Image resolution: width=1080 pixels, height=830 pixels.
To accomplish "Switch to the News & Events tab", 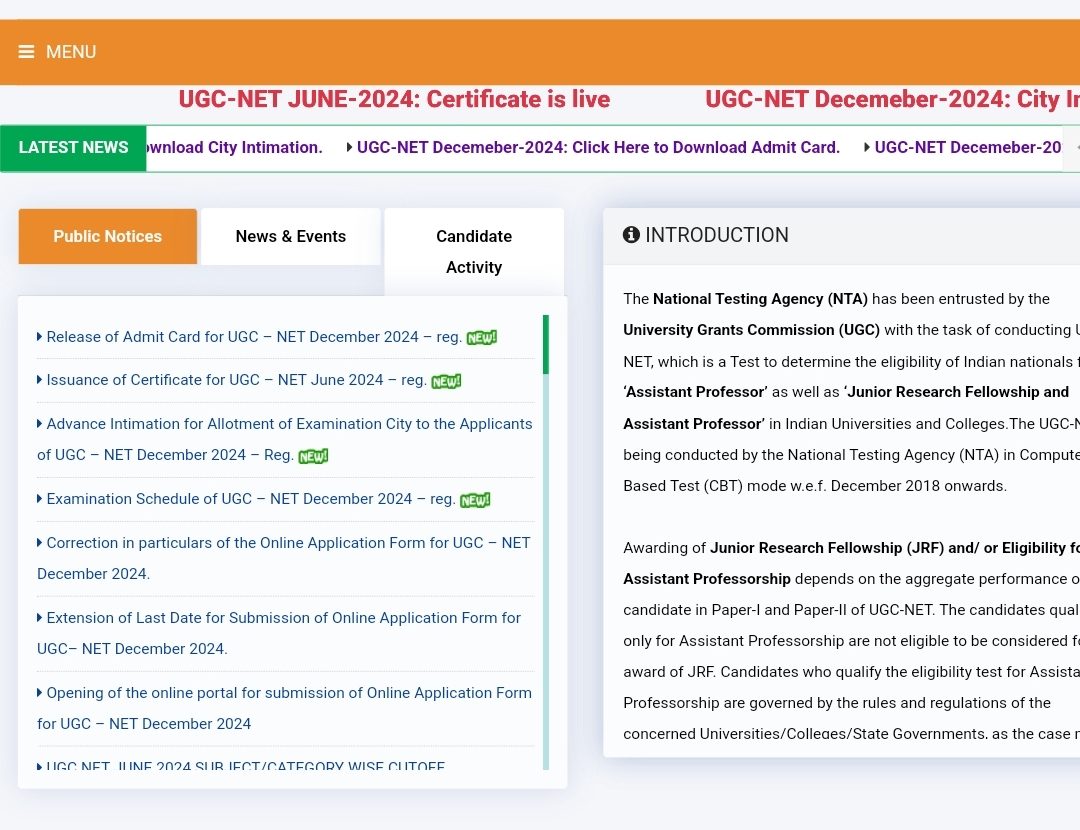I will pos(291,236).
